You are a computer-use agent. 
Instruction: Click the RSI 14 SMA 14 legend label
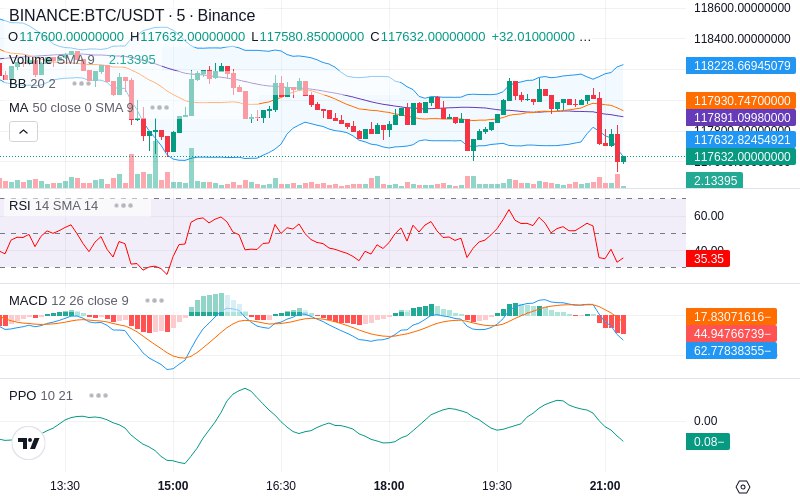[54, 206]
